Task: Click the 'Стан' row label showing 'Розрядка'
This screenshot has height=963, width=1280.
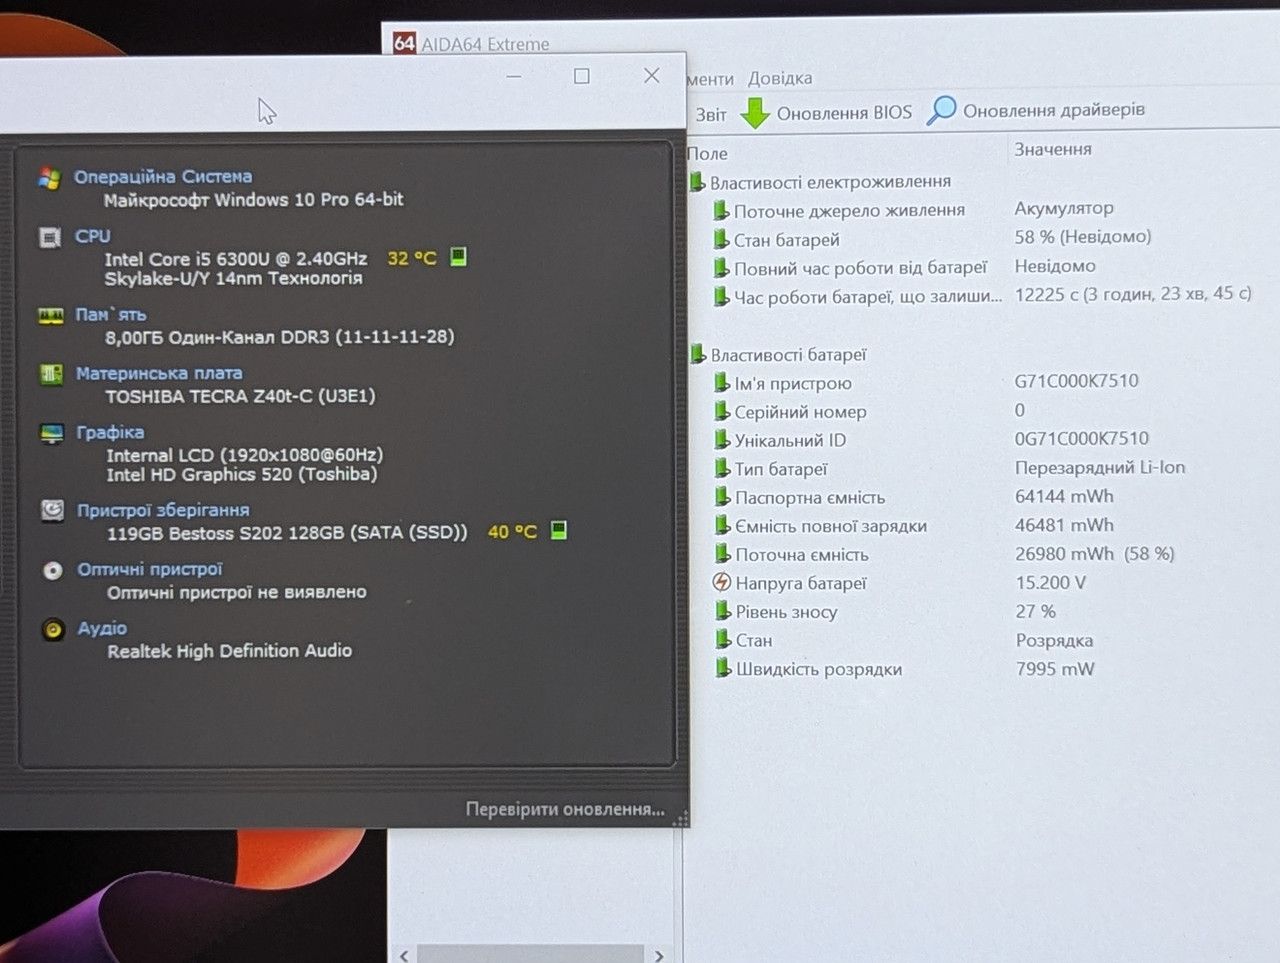Action: pyautogui.click(x=754, y=640)
